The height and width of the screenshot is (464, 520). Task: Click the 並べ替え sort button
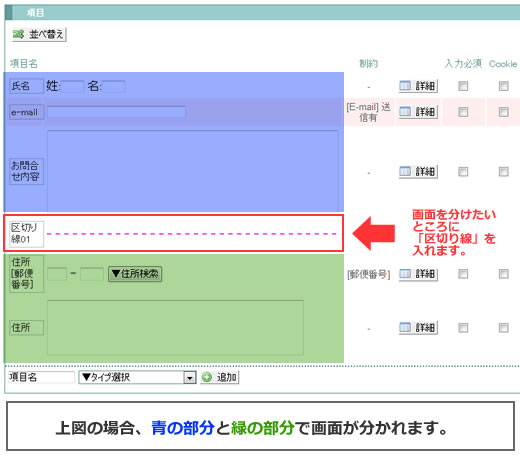pyautogui.click(x=39, y=34)
